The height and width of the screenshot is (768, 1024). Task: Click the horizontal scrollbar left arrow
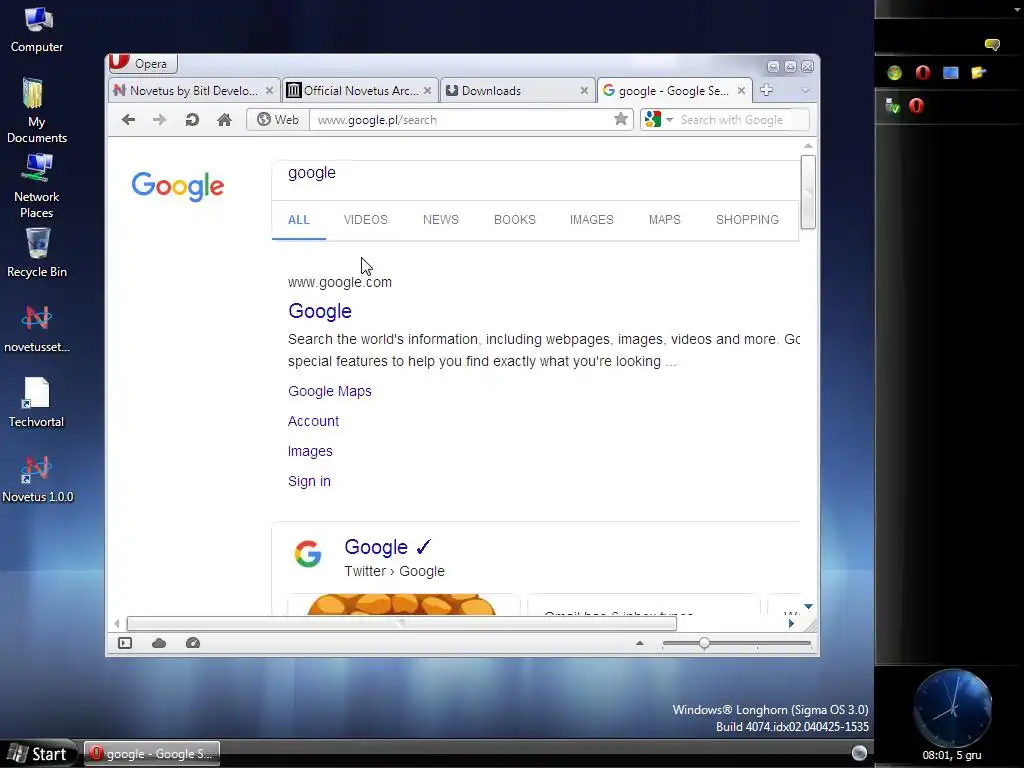[x=117, y=623]
